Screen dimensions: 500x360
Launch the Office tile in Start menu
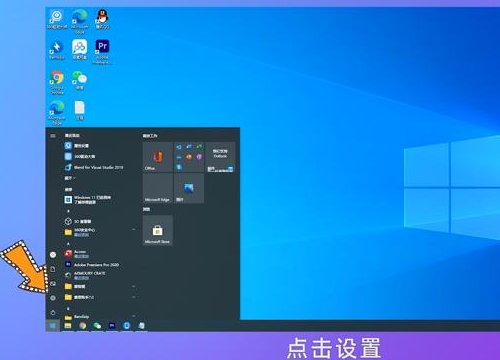point(158,157)
